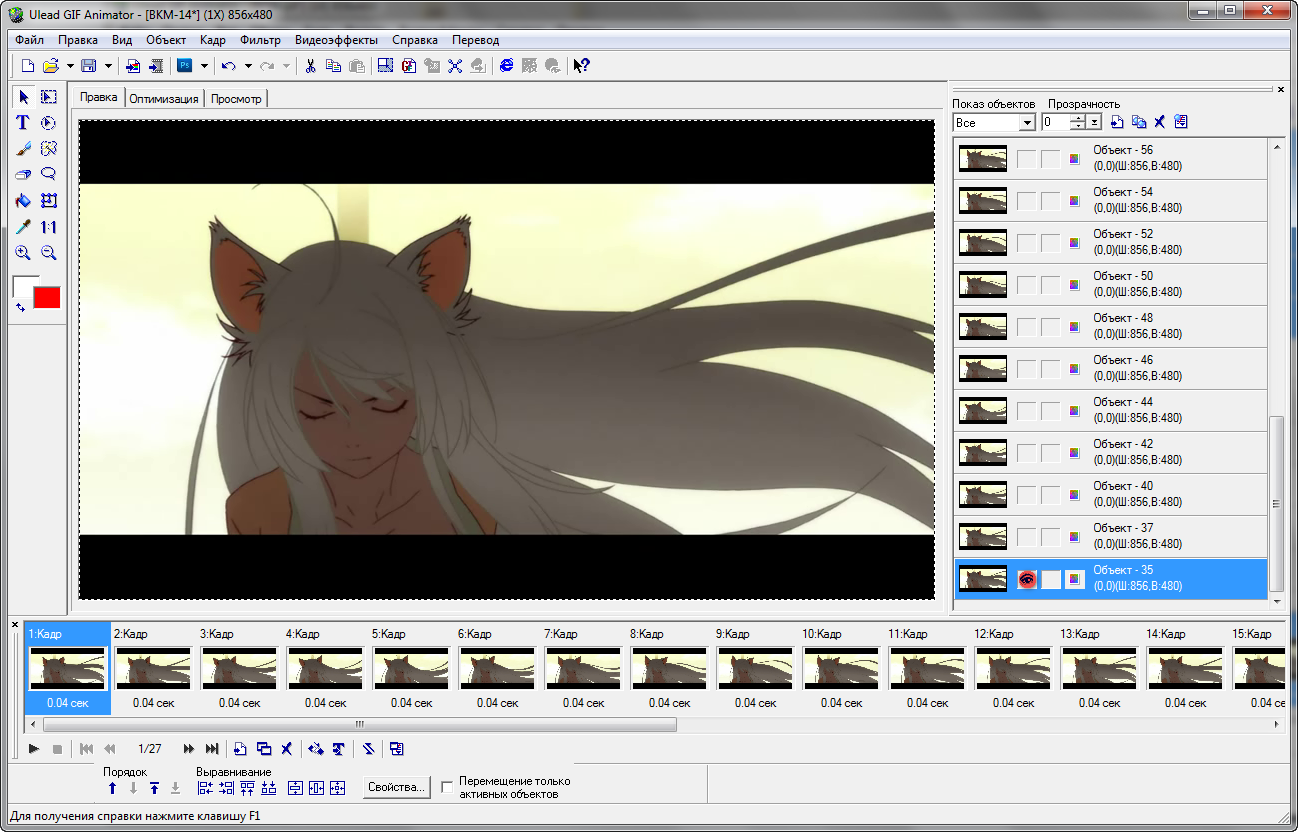Toggle lock box of Объект - 35

coord(1050,579)
